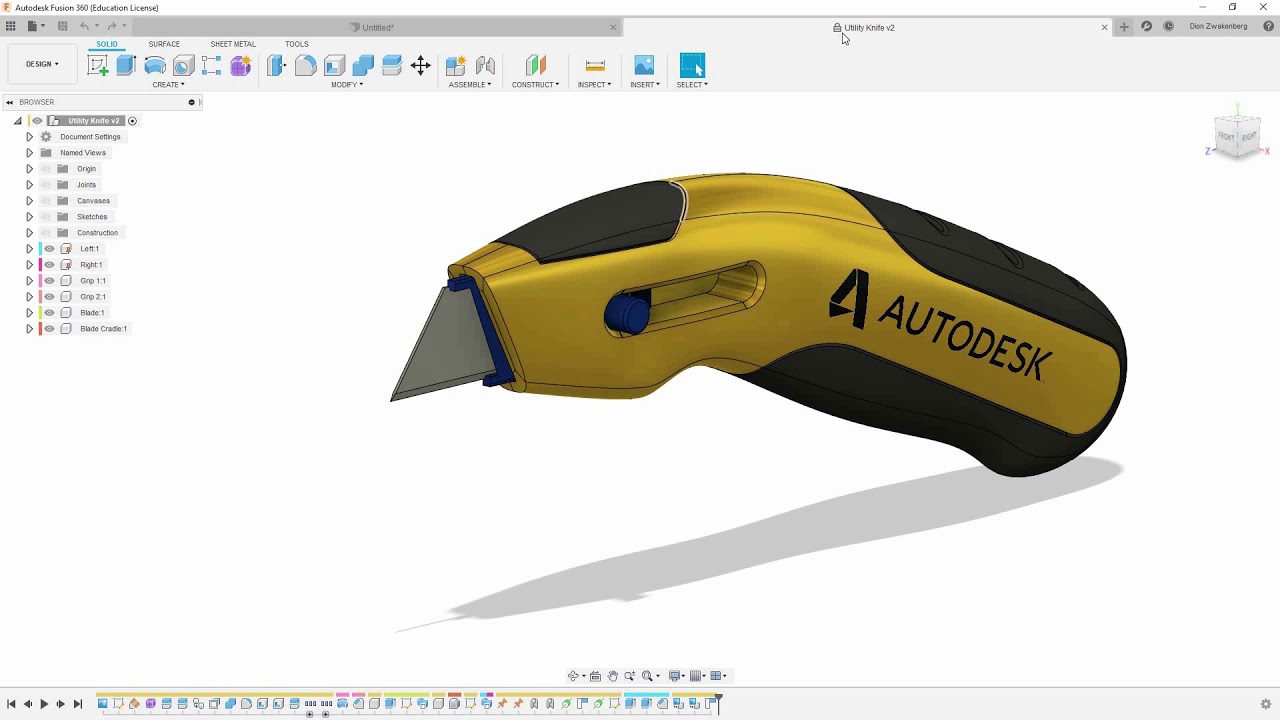Choose the Fillet tool
The width and height of the screenshot is (1280, 720).
(306, 66)
